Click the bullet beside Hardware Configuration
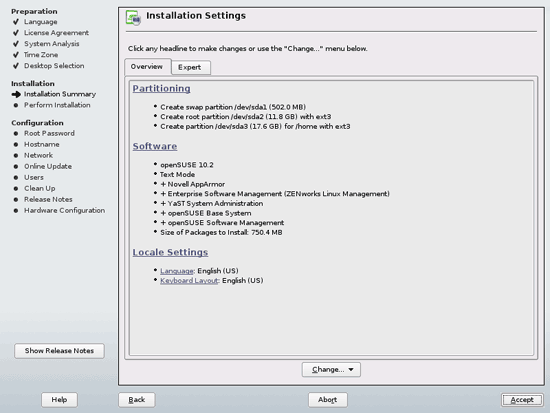 (16, 211)
